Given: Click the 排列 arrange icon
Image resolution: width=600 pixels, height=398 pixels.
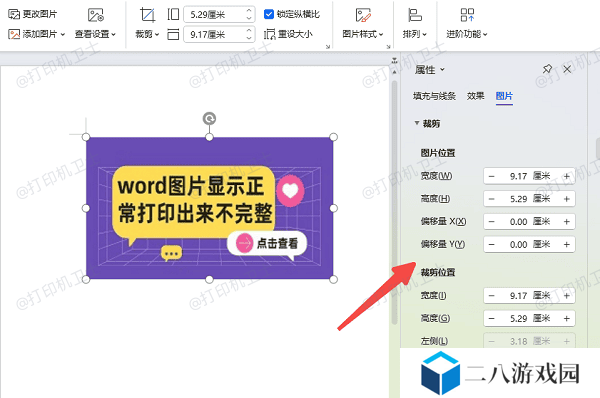Looking at the screenshot, I should 415,15.
